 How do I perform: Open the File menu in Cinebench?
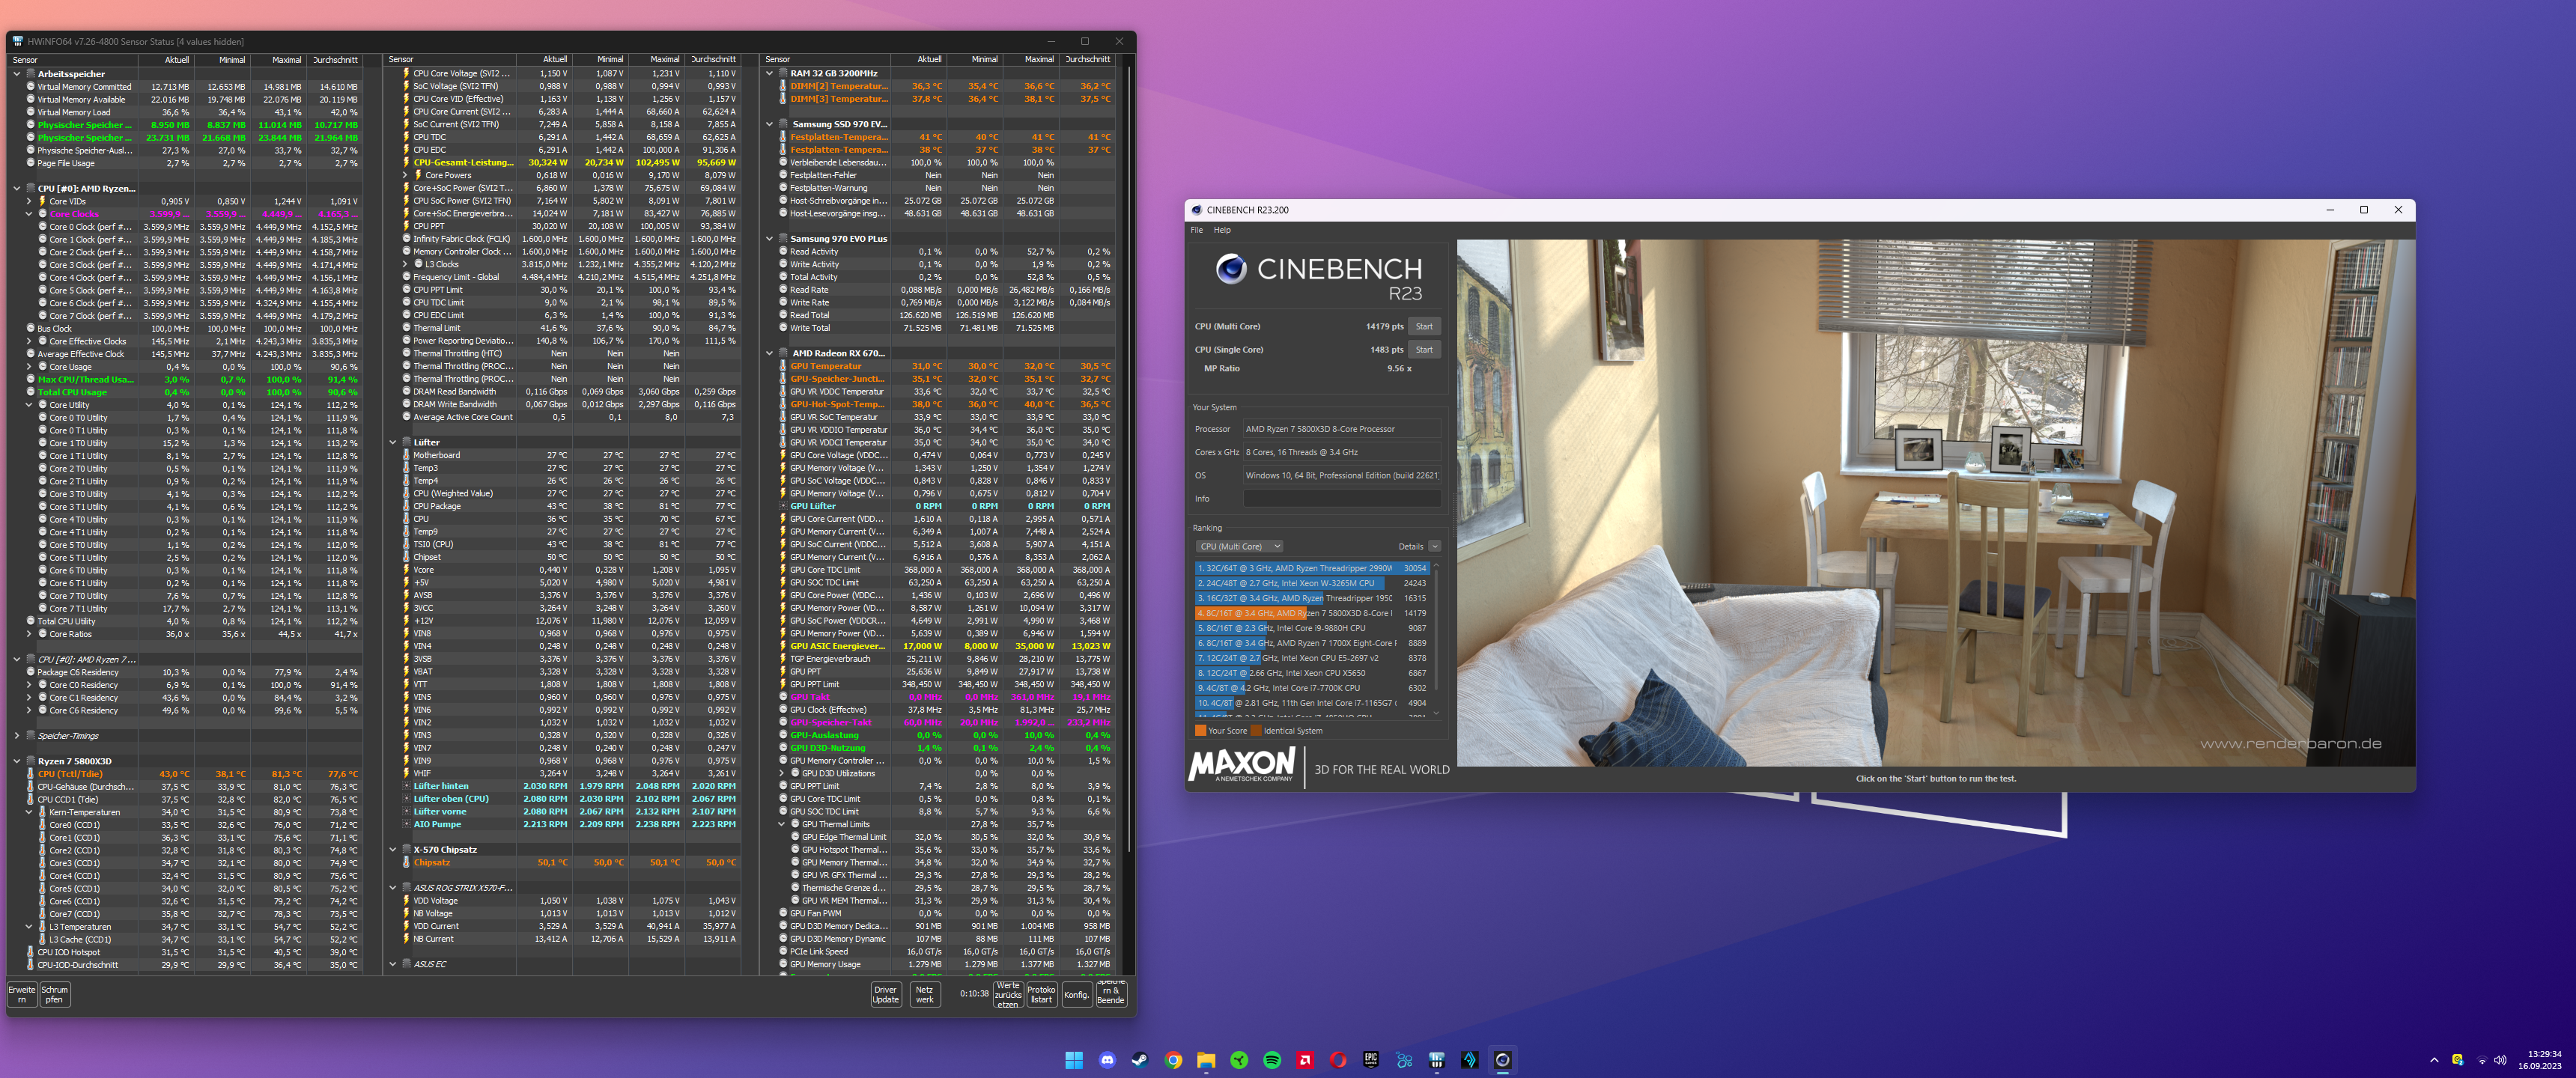(1196, 230)
